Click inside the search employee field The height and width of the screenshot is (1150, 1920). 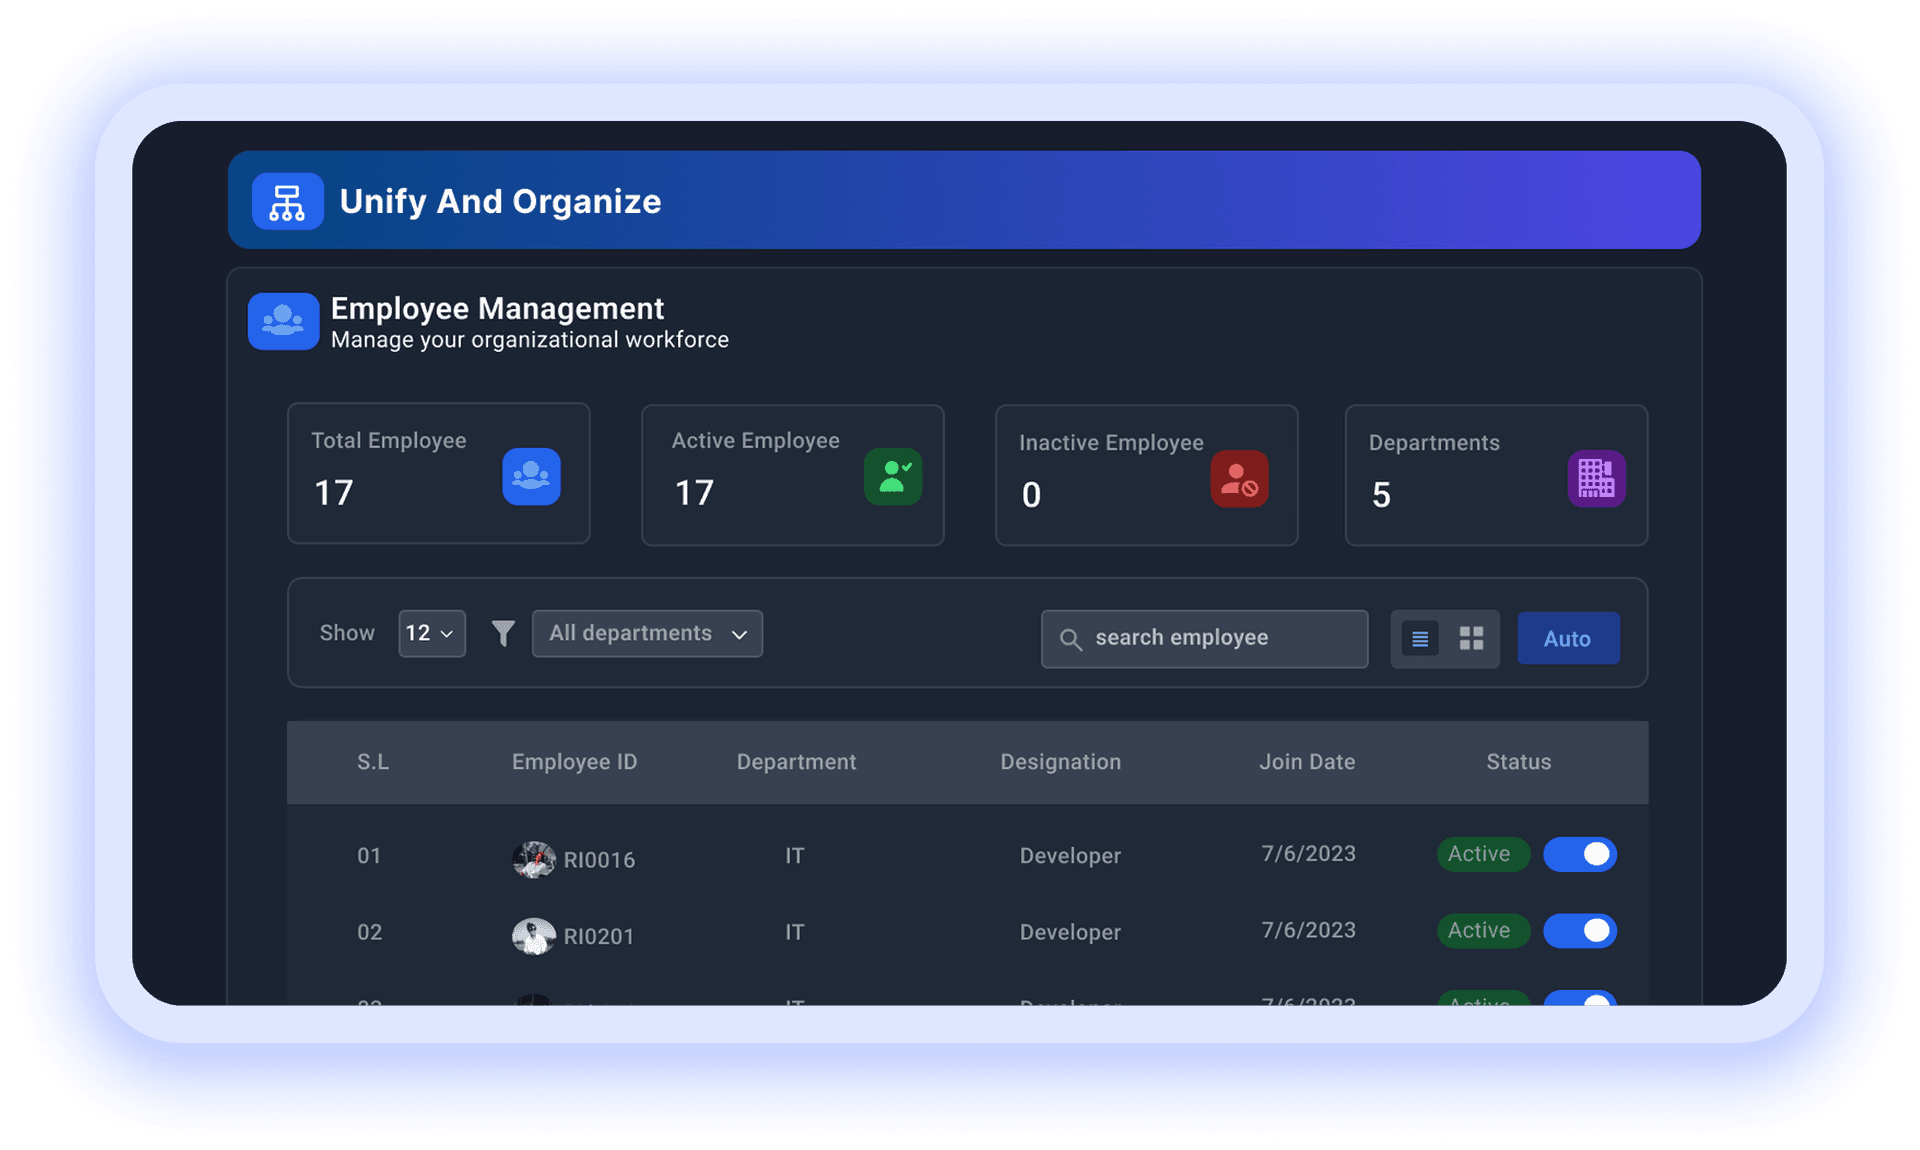pyautogui.click(x=1204, y=638)
